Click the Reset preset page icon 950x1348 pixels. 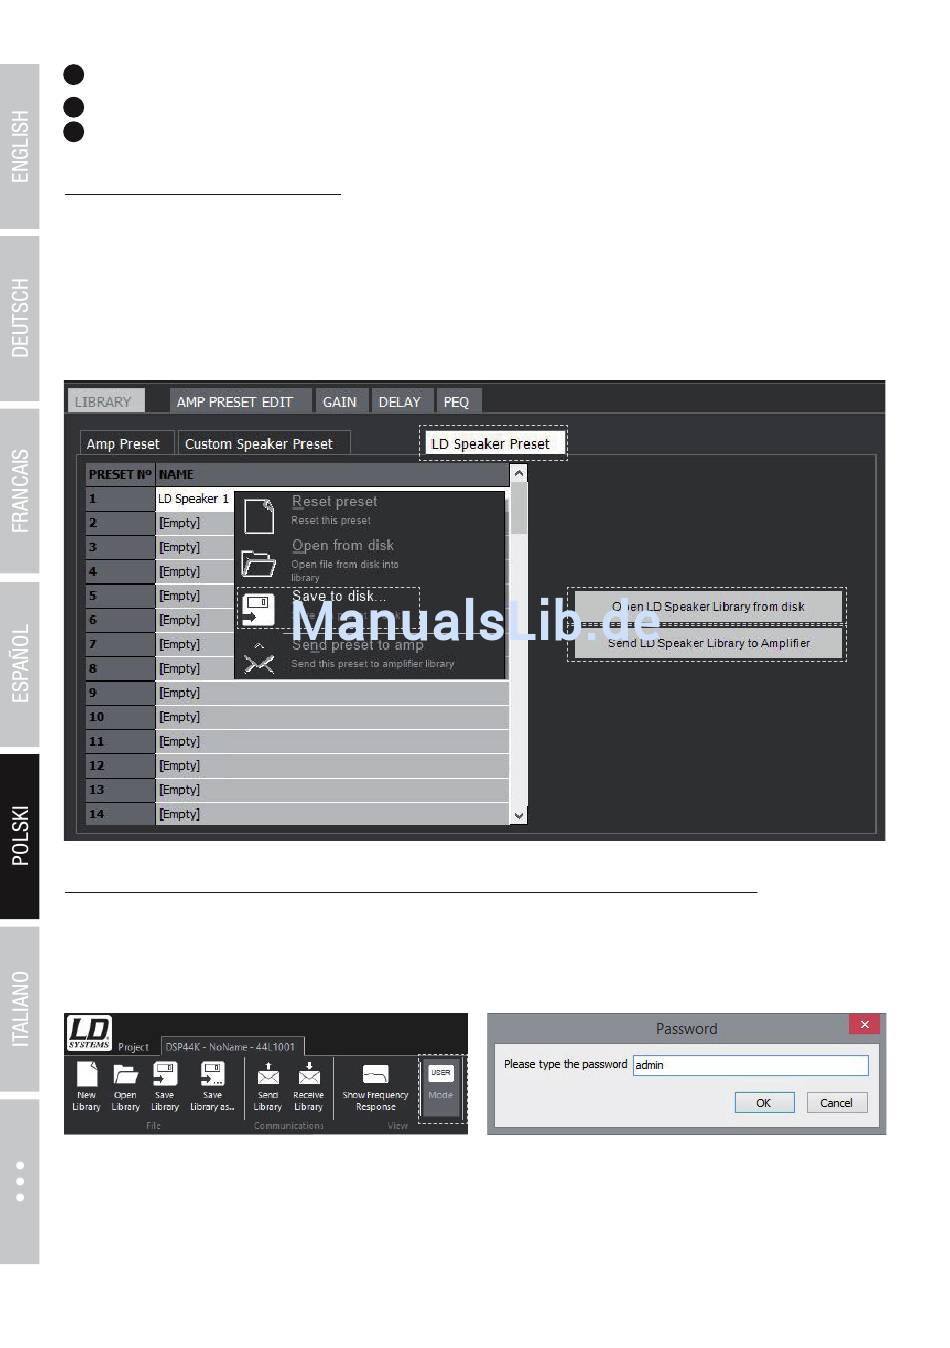pos(259,517)
